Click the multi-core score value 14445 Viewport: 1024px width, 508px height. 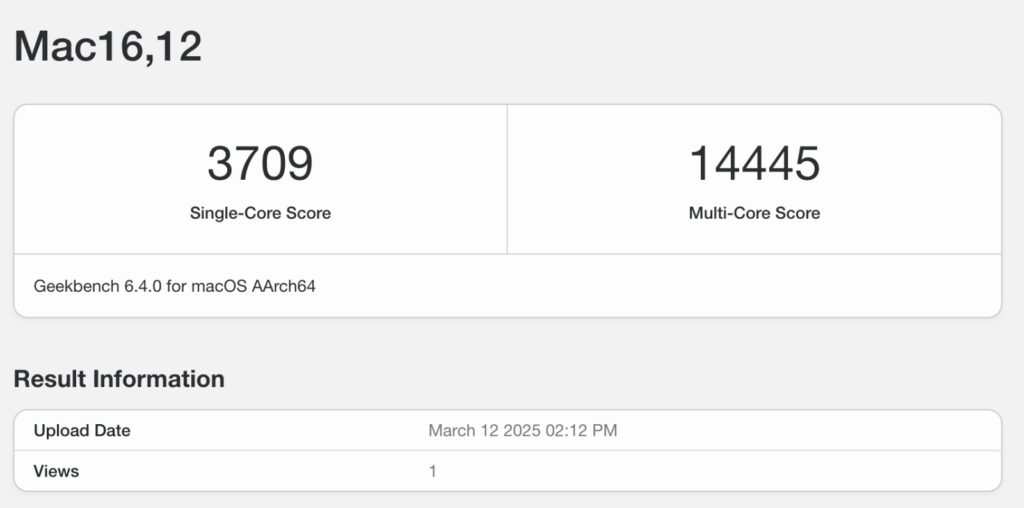(x=754, y=164)
